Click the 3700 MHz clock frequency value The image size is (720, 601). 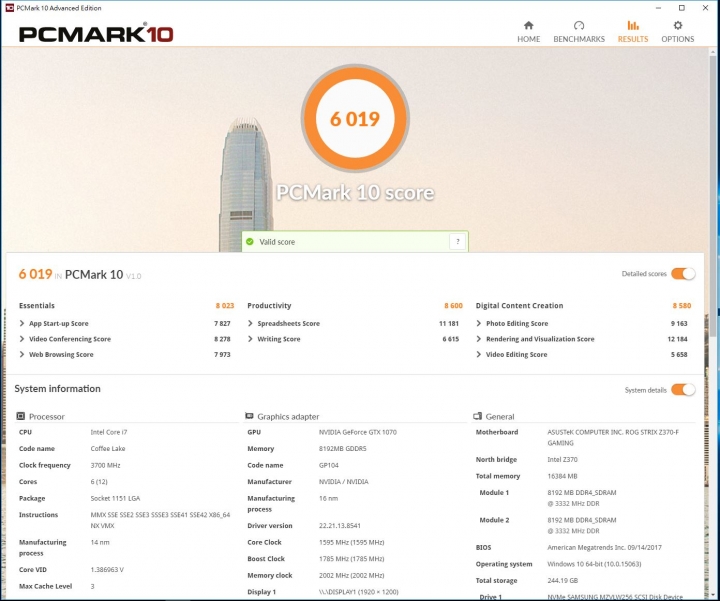tap(105, 465)
